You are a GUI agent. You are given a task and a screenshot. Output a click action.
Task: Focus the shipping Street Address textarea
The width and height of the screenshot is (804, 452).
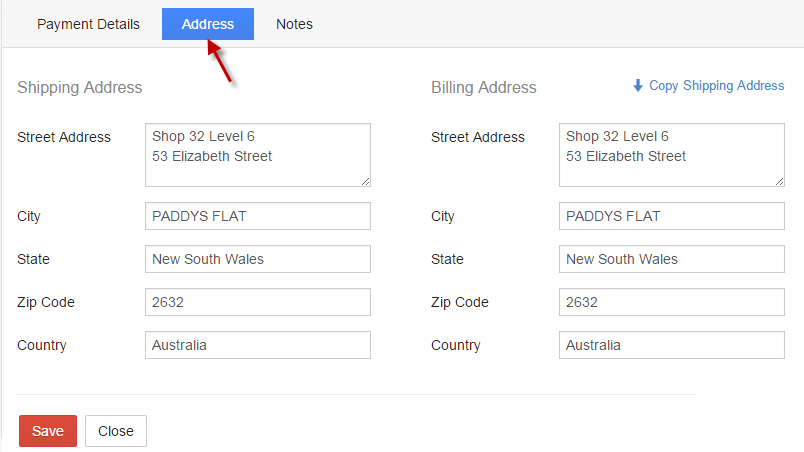[x=258, y=155]
